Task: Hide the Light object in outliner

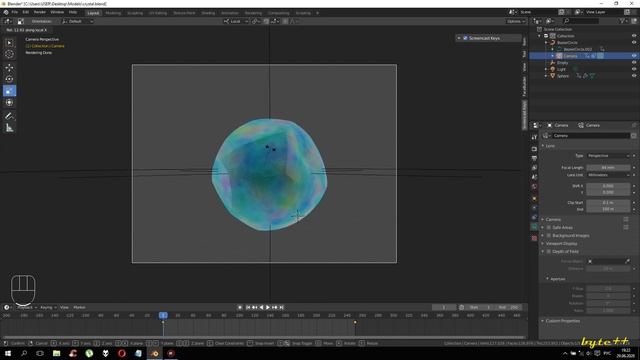Action: click(x=634, y=69)
